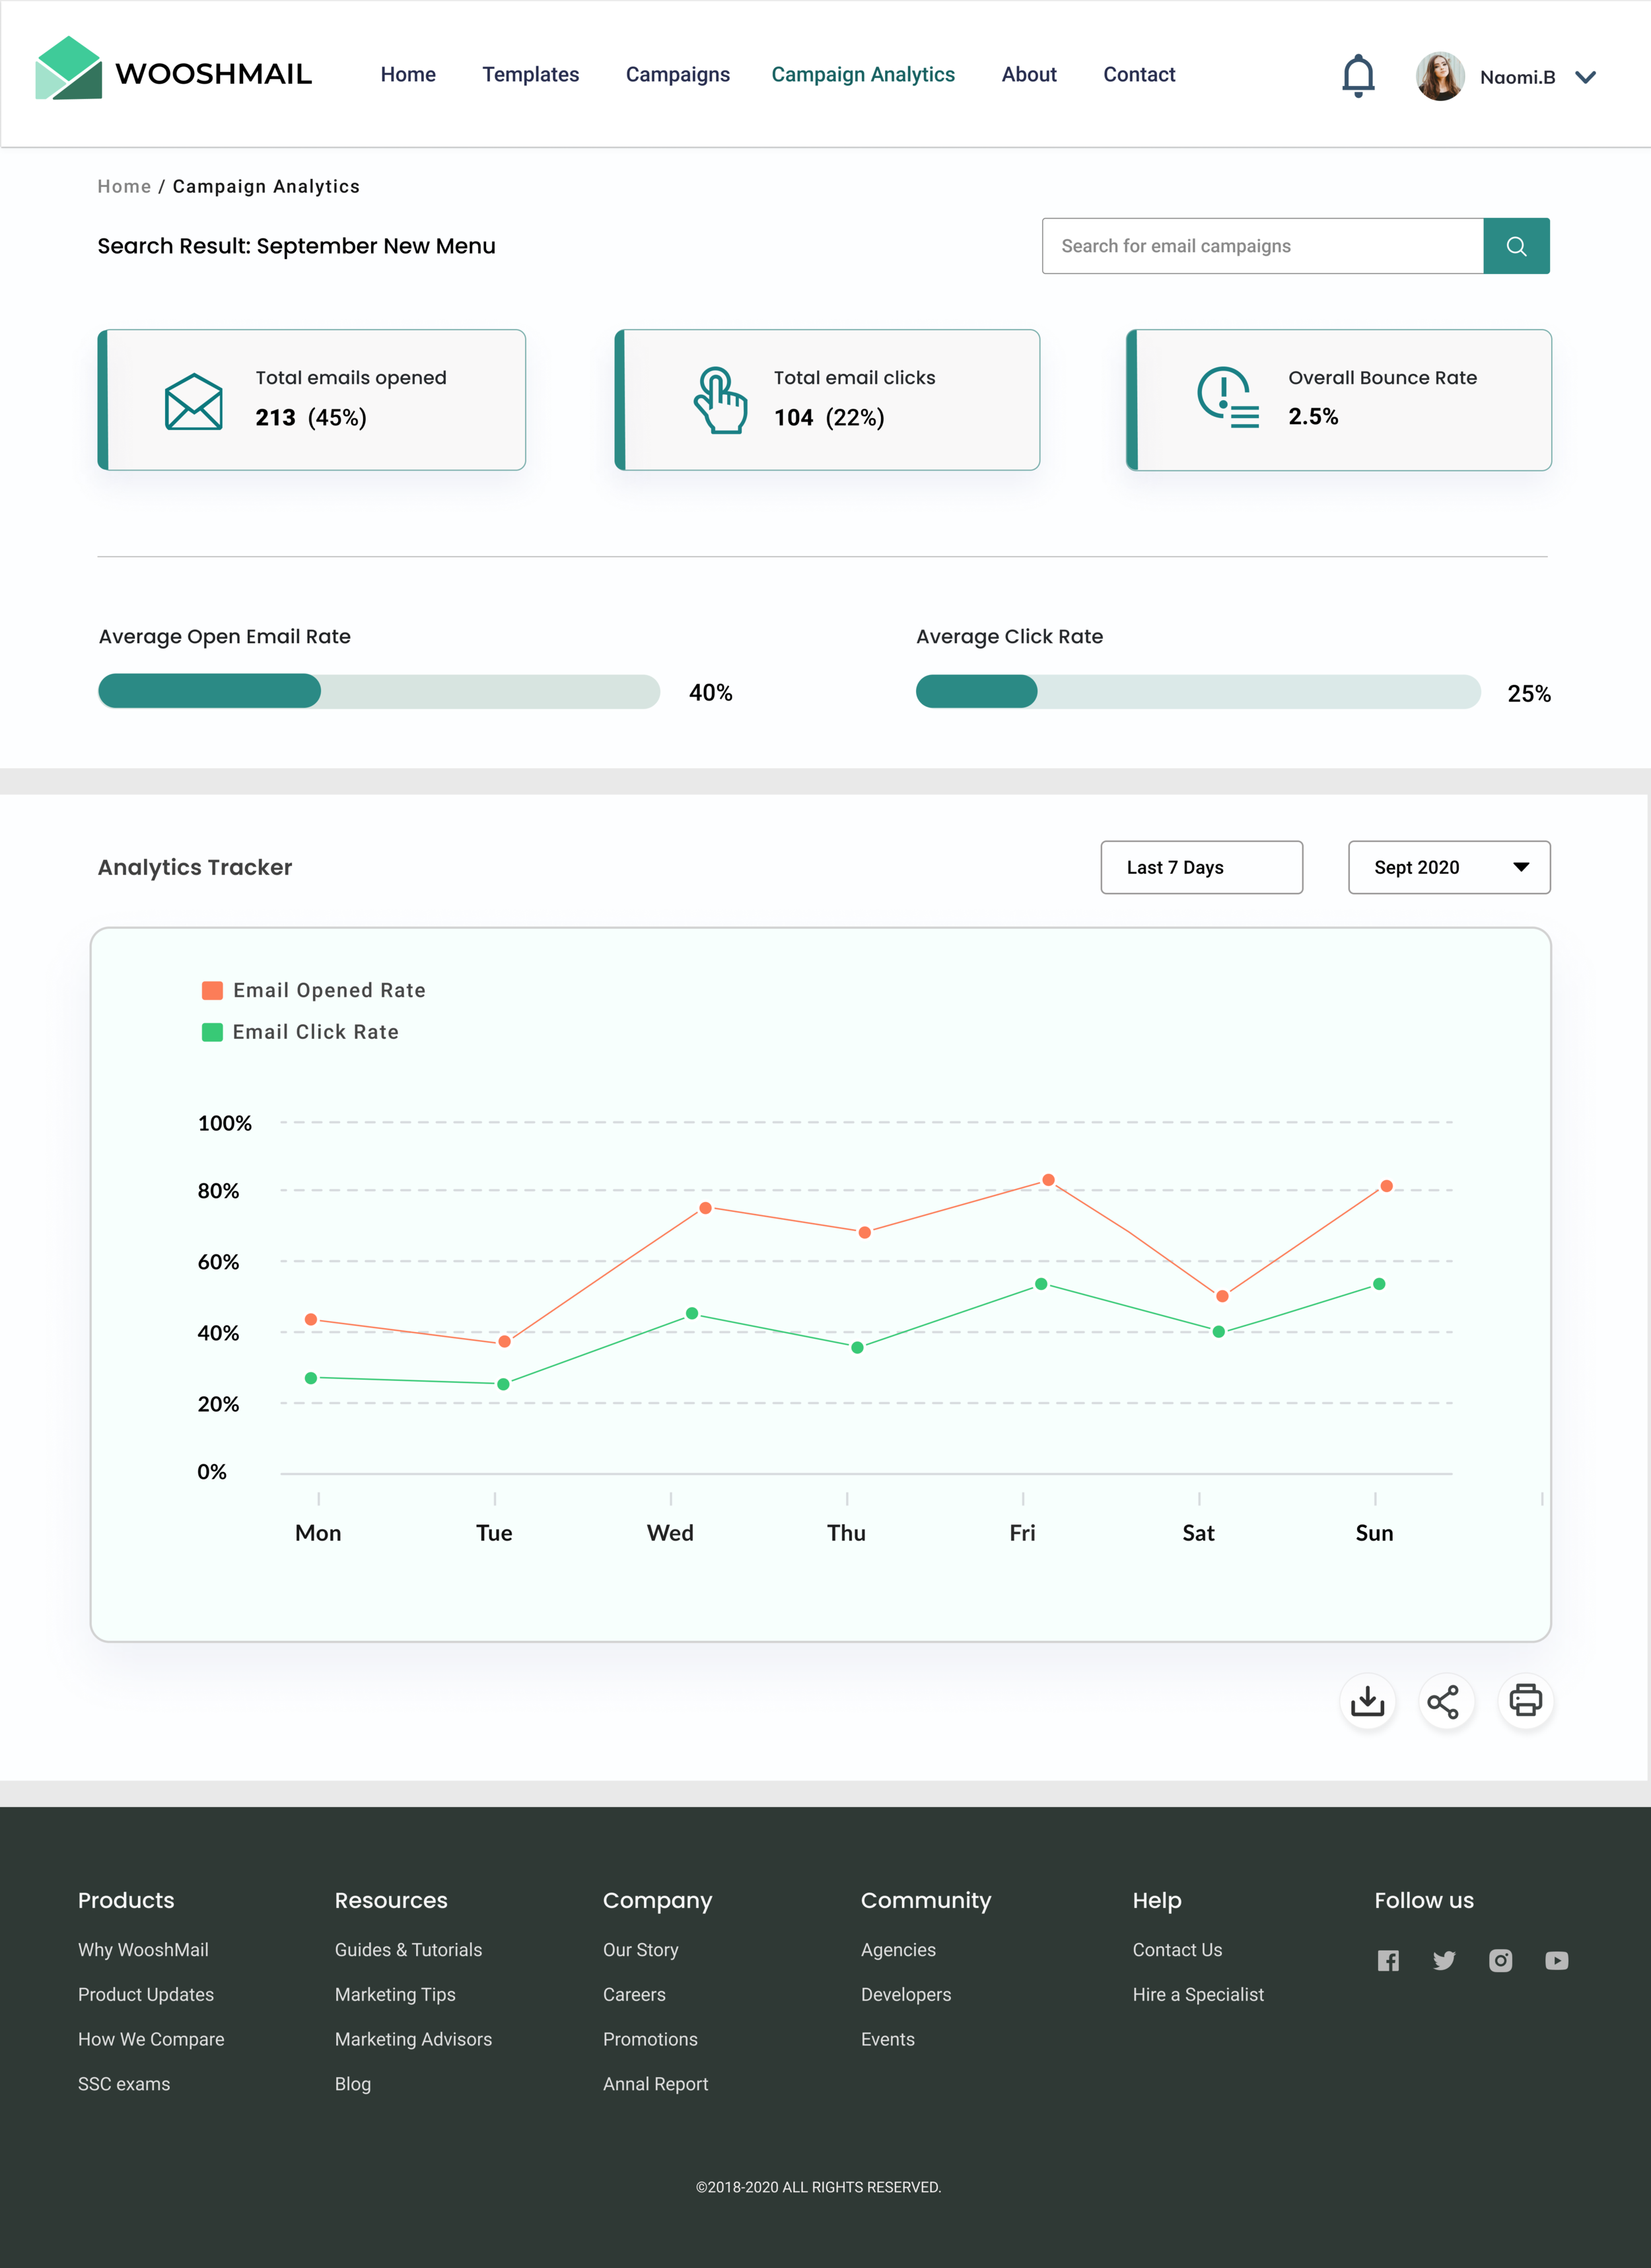Click Naomi.B profile avatar

1439,77
